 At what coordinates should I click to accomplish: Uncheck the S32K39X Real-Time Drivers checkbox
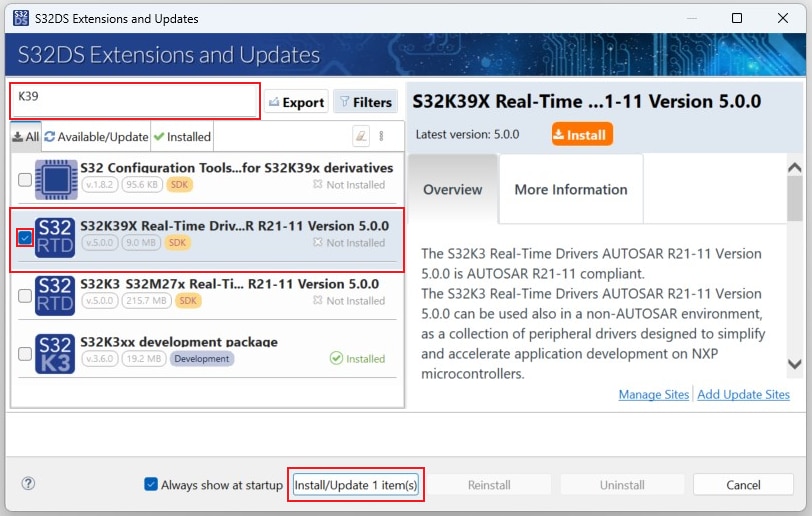pyautogui.click(x=25, y=238)
